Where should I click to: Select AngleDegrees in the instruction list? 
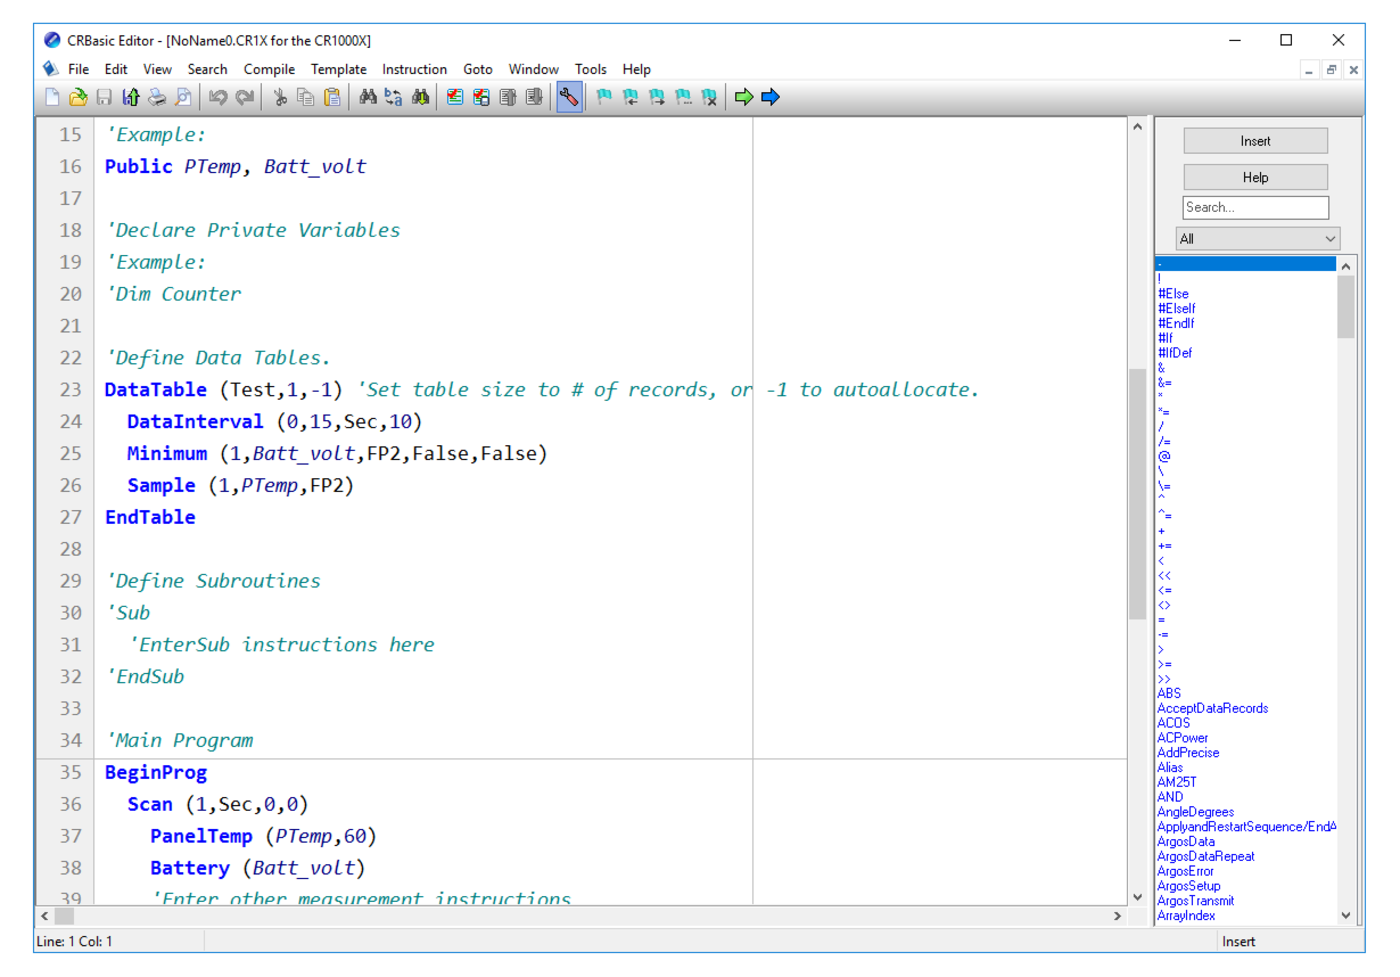(1196, 812)
